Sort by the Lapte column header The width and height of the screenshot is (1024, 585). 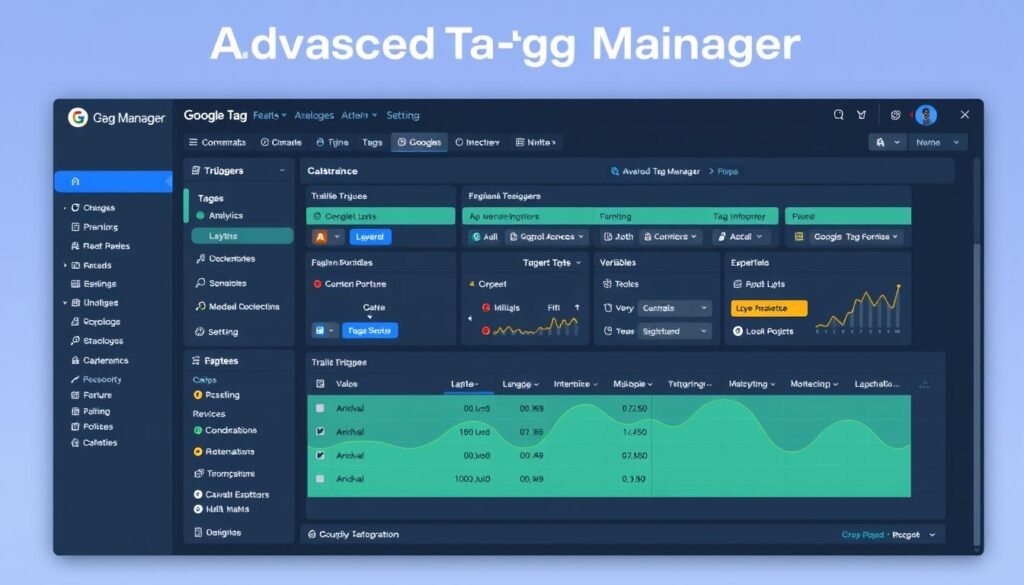pos(464,384)
